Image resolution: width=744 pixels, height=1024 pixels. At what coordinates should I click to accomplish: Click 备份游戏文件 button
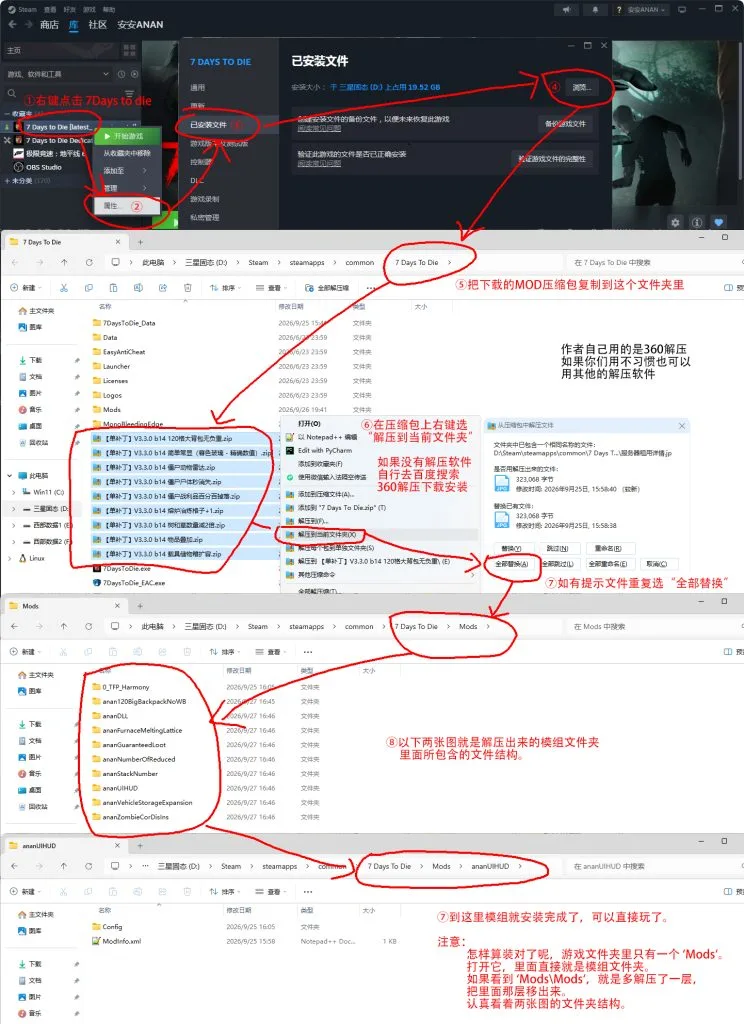click(x=565, y=123)
